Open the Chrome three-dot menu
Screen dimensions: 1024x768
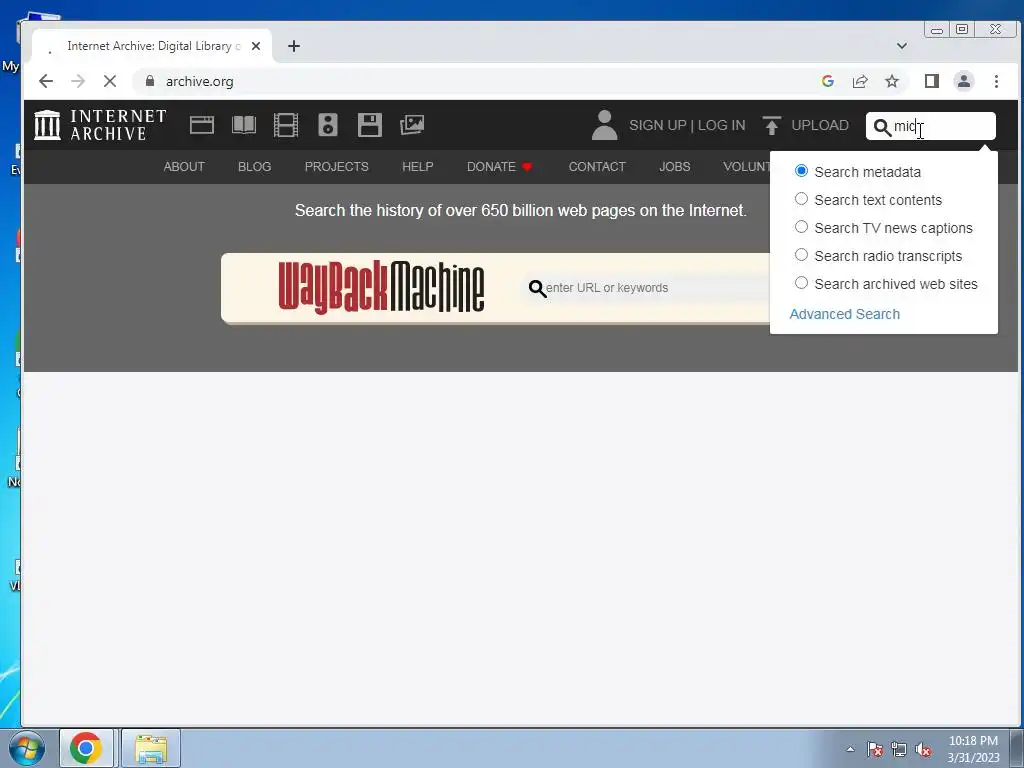[x=996, y=81]
